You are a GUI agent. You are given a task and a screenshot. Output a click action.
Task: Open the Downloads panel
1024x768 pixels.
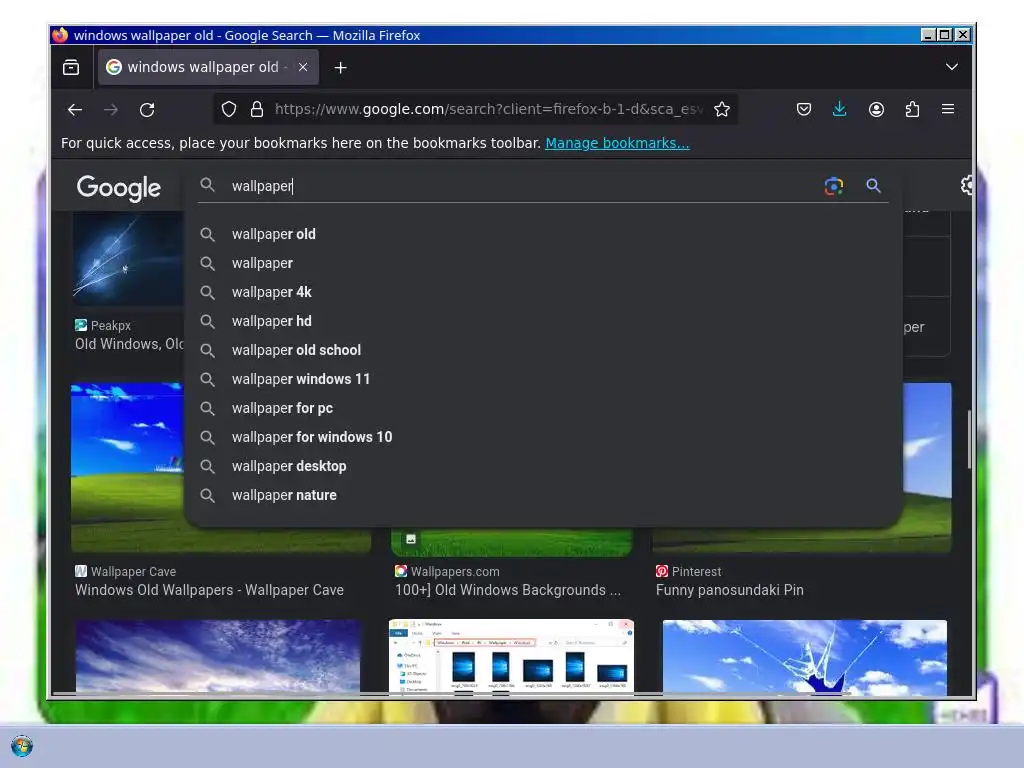[x=840, y=109]
